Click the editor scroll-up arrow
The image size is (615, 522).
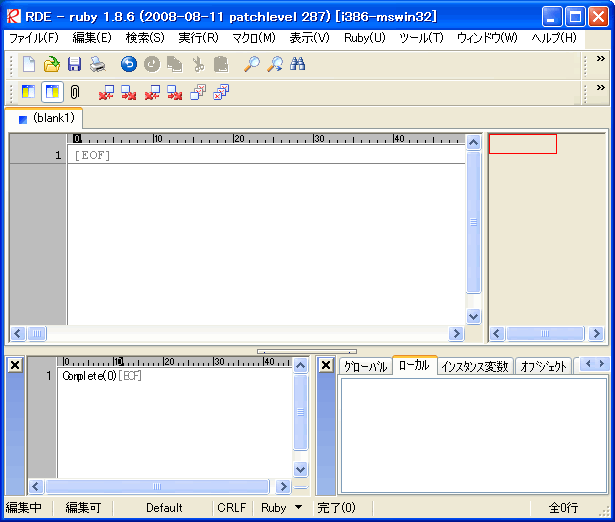tap(473, 143)
